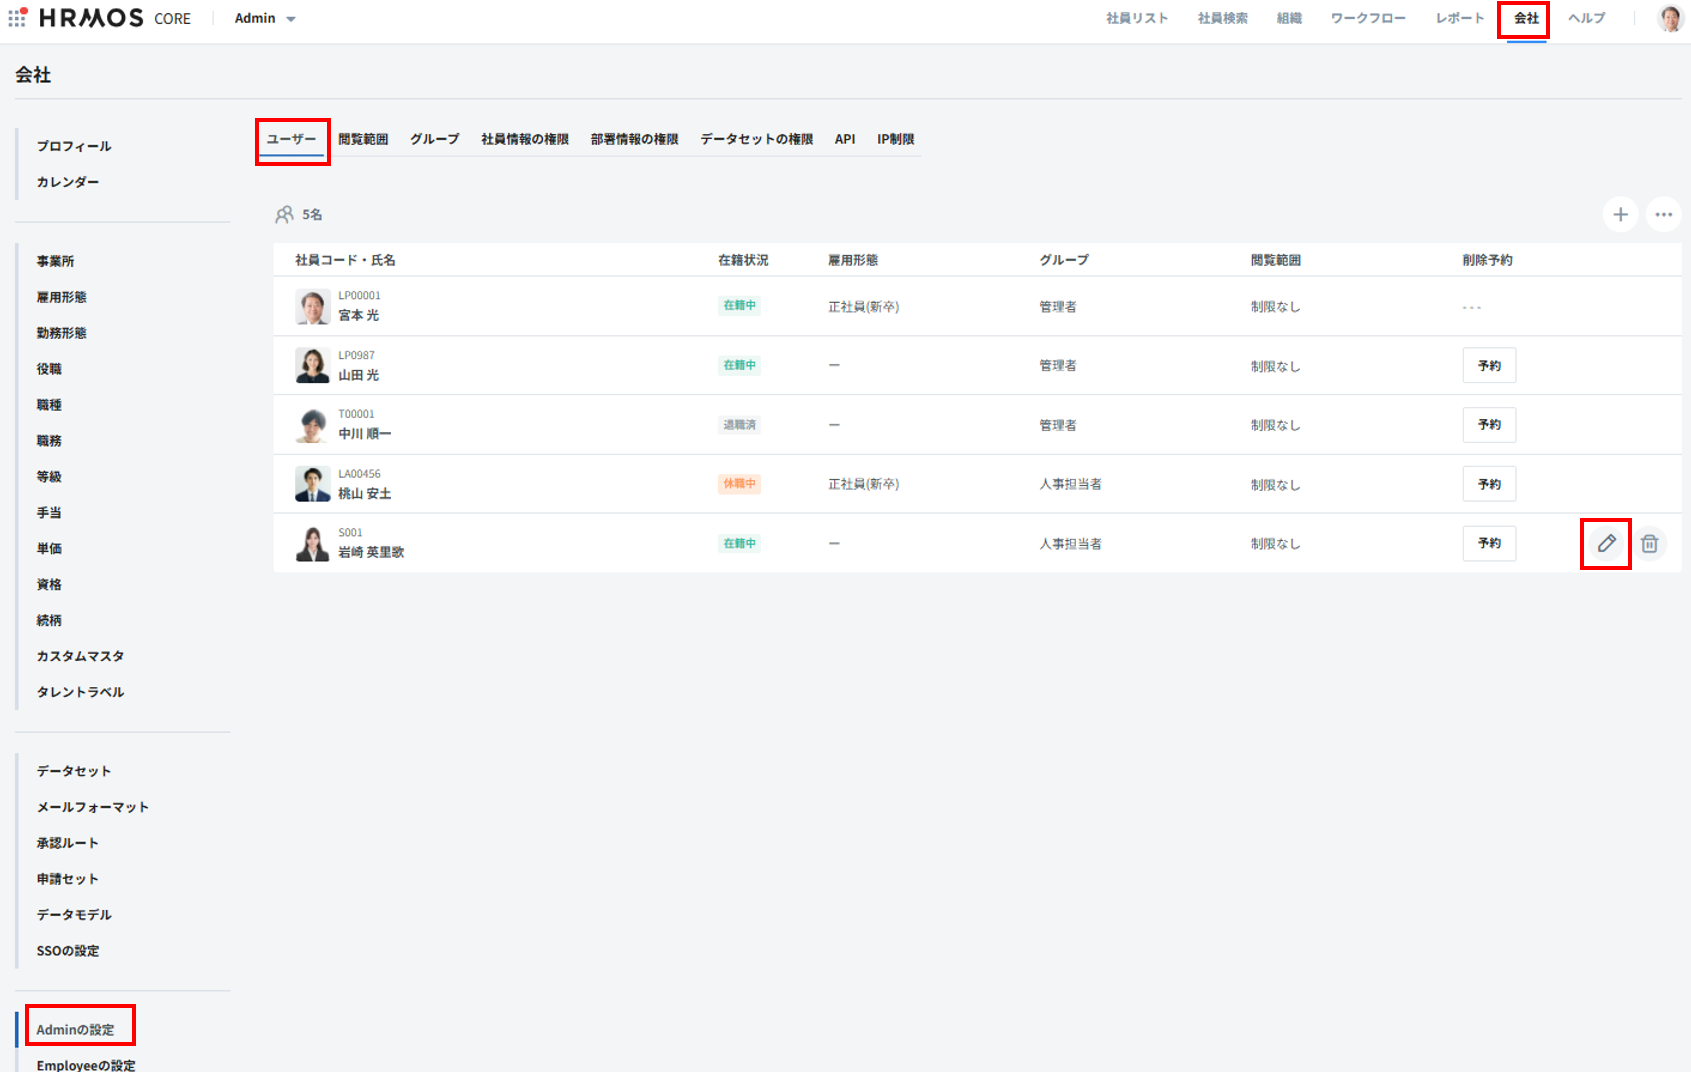Viewport: 1691px width, 1072px height.
Task: Click 予約 button for 山田 光
Action: (x=1489, y=366)
